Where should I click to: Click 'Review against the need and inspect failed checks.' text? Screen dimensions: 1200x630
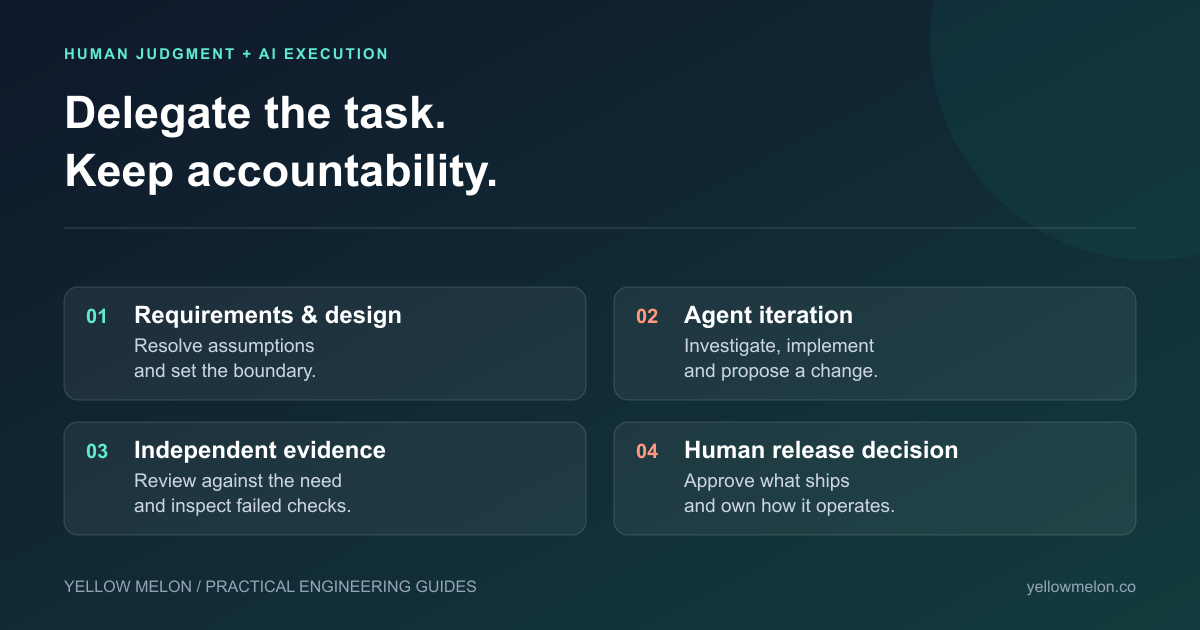243,493
